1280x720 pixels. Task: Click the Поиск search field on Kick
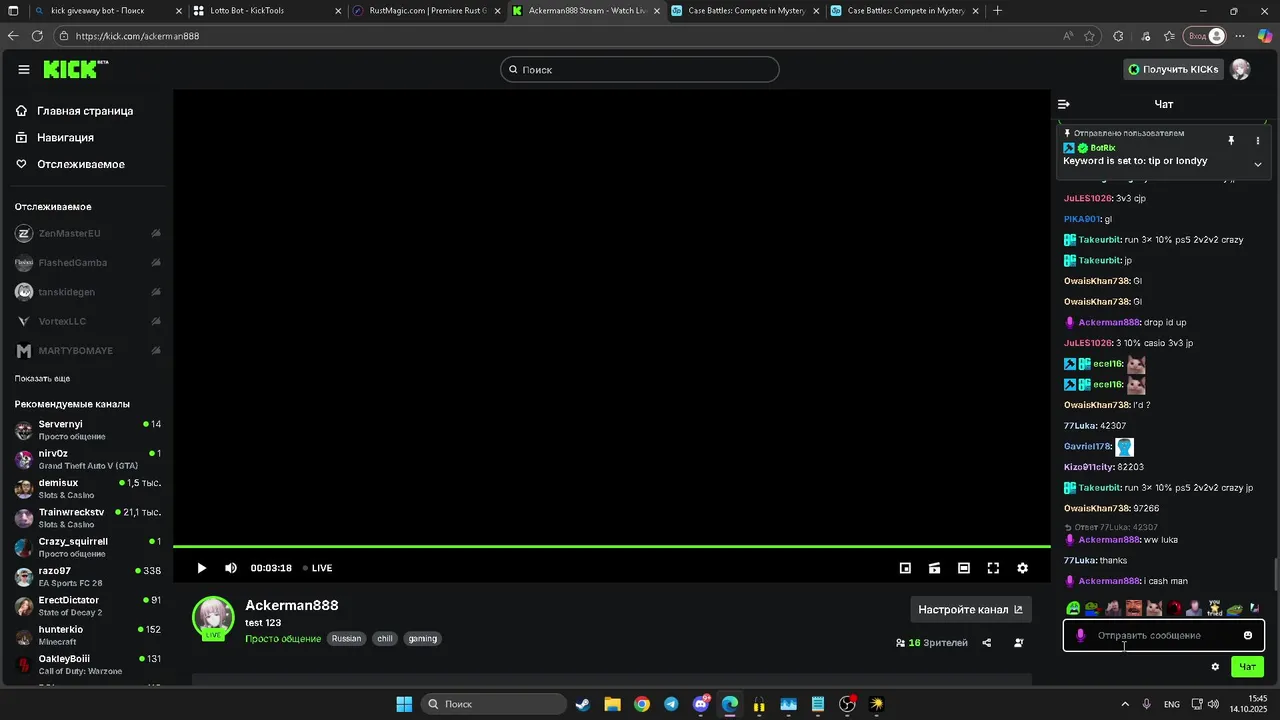point(640,69)
